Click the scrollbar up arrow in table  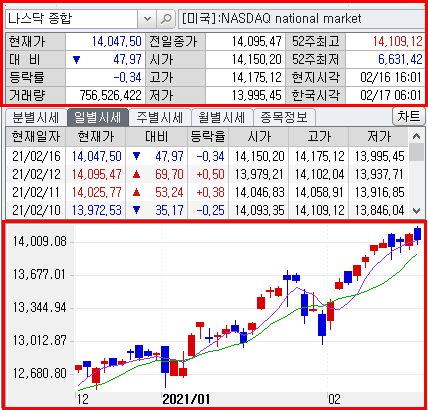[x=416, y=136]
